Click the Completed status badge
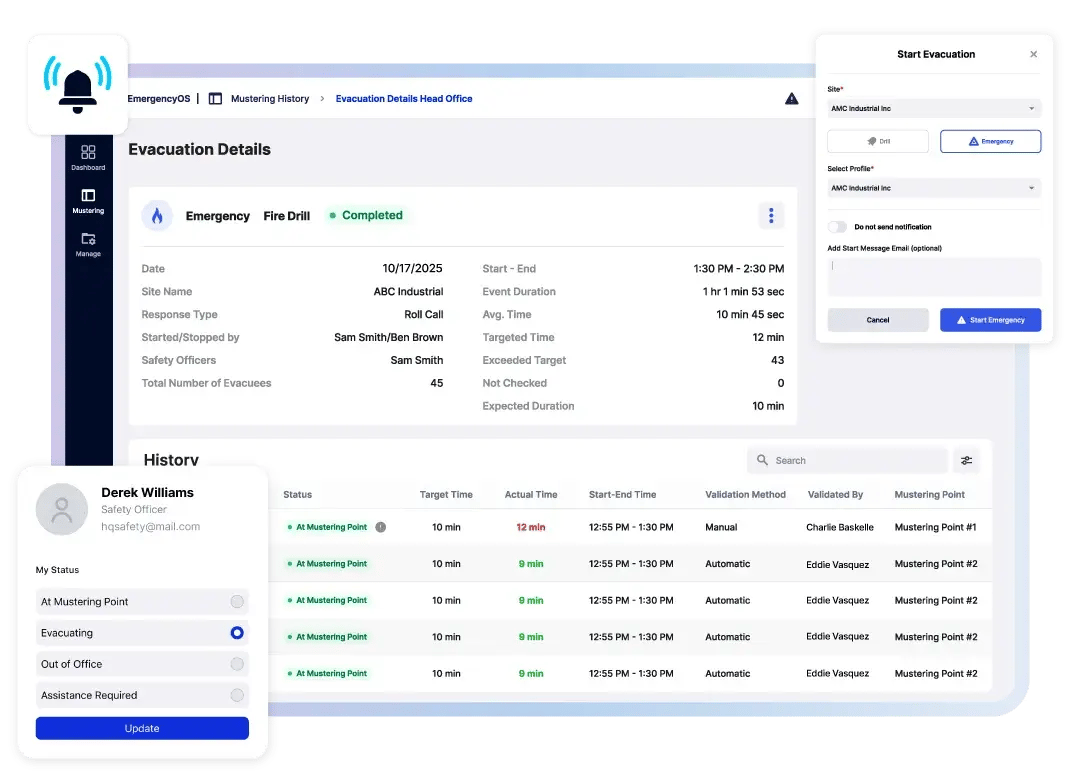This screenshot has height=780, width=1081. tap(366, 215)
